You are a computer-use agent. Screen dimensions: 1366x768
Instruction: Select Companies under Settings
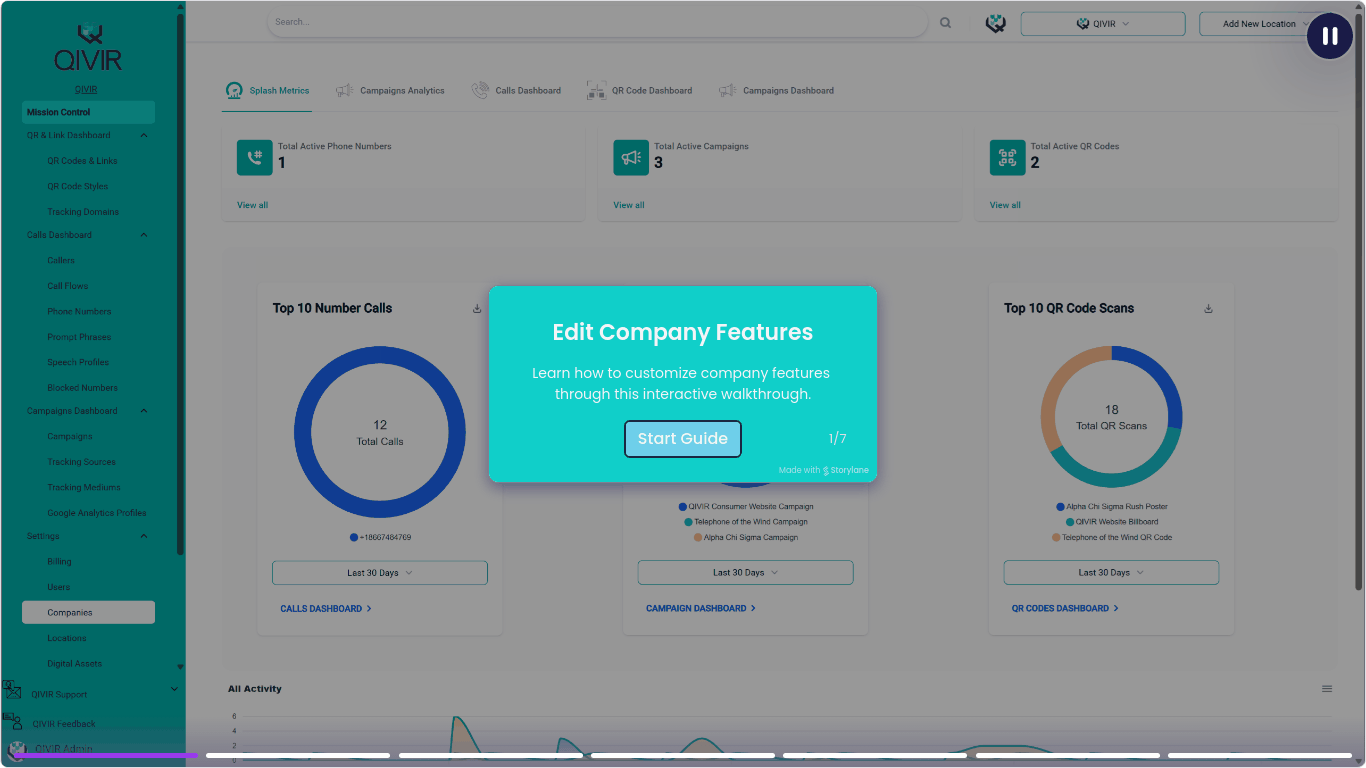pyautogui.click(x=88, y=613)
